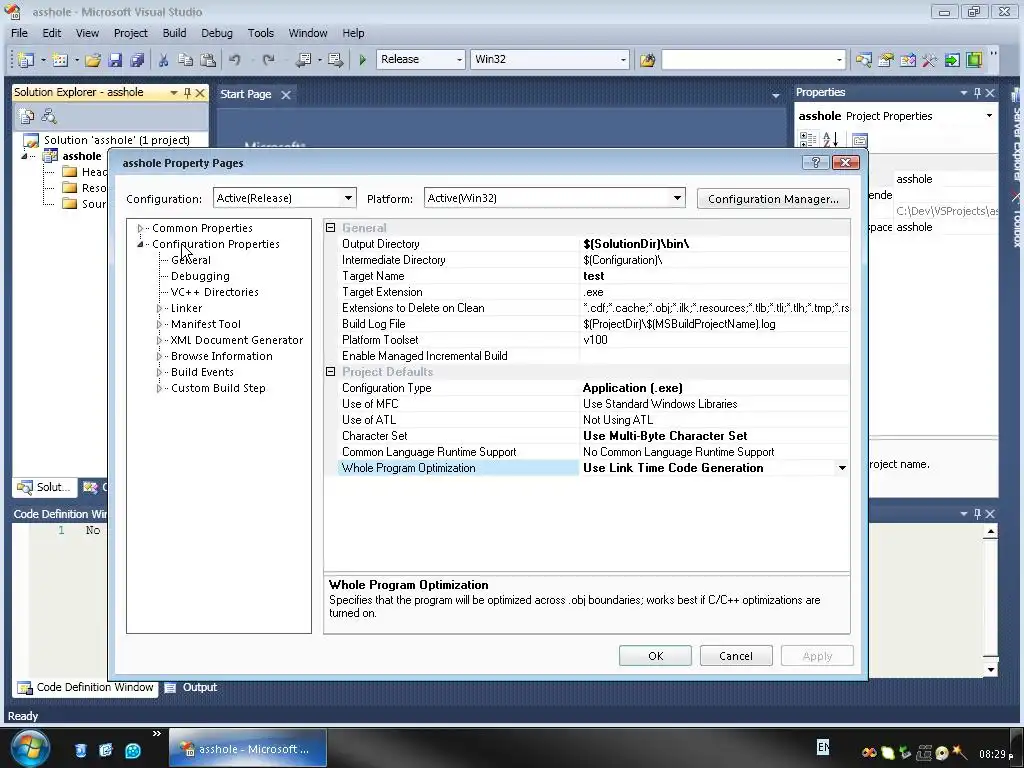Toggle auto-hide pin on Properties panel
The image size is (1024, 768).
pyautogui.click(x=977, y=93)
